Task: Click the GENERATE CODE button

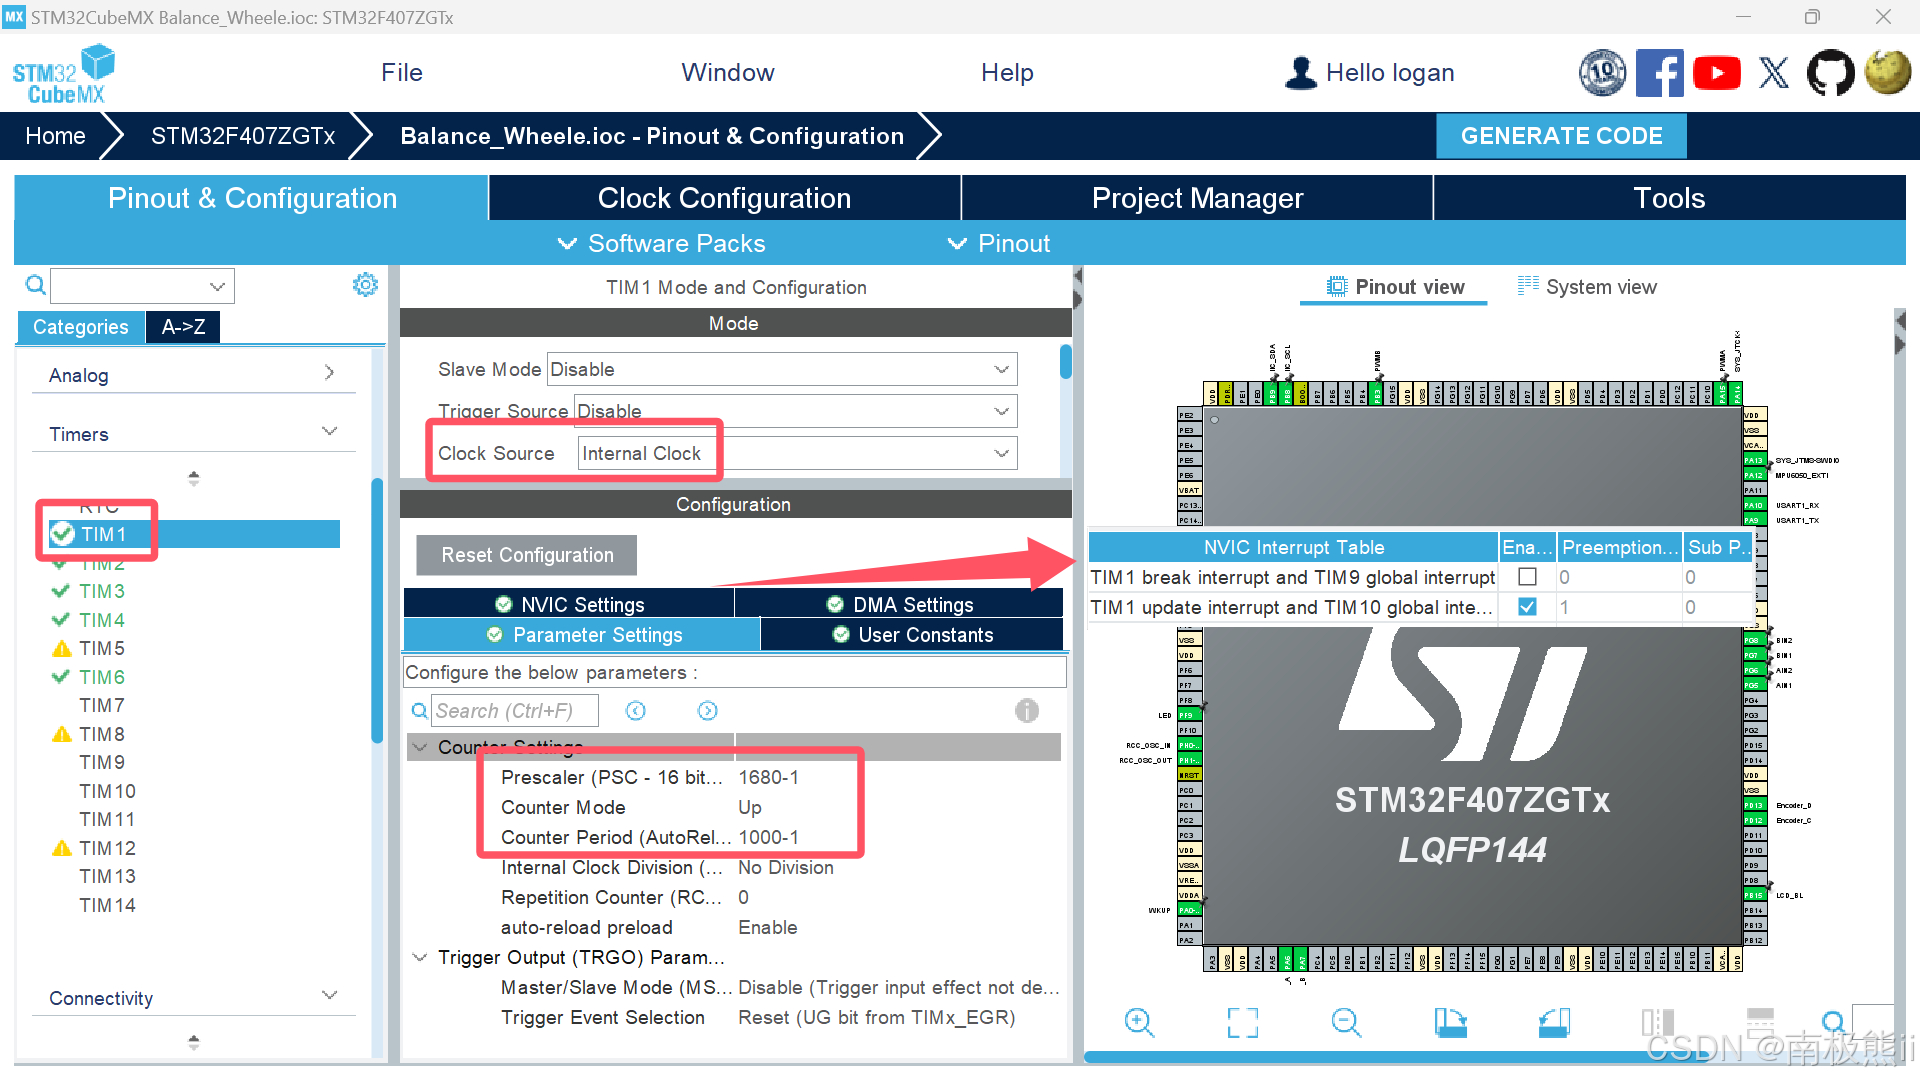Action: click(x=1561, y=136)
